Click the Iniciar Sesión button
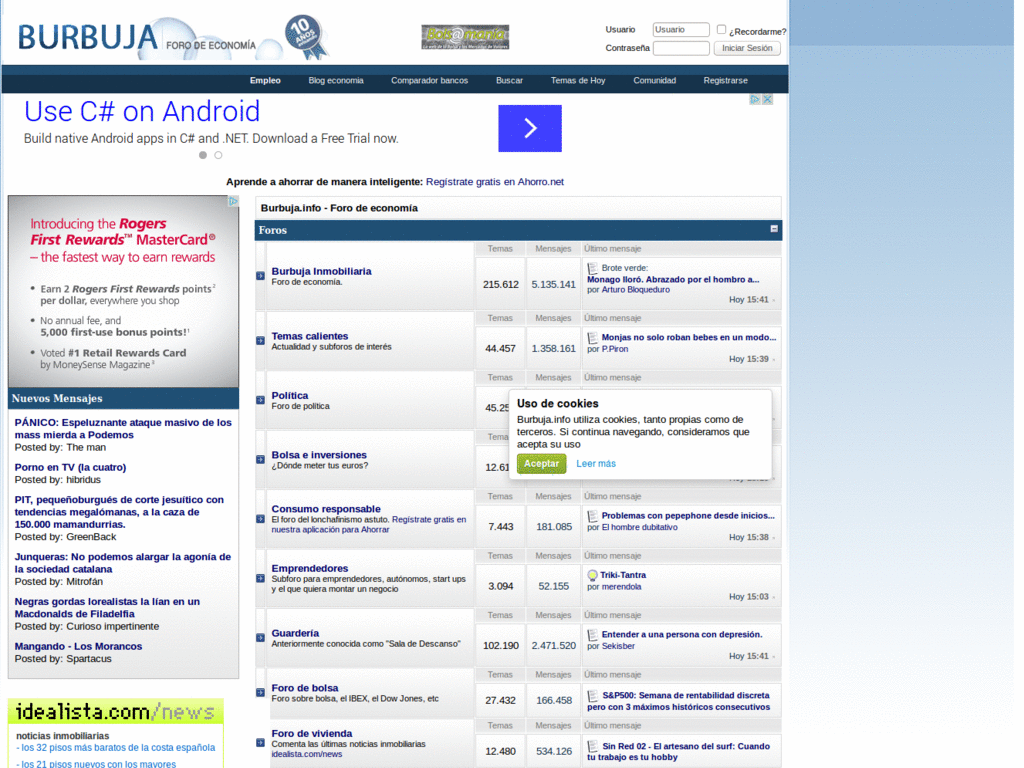 click(x=747, y=48)
